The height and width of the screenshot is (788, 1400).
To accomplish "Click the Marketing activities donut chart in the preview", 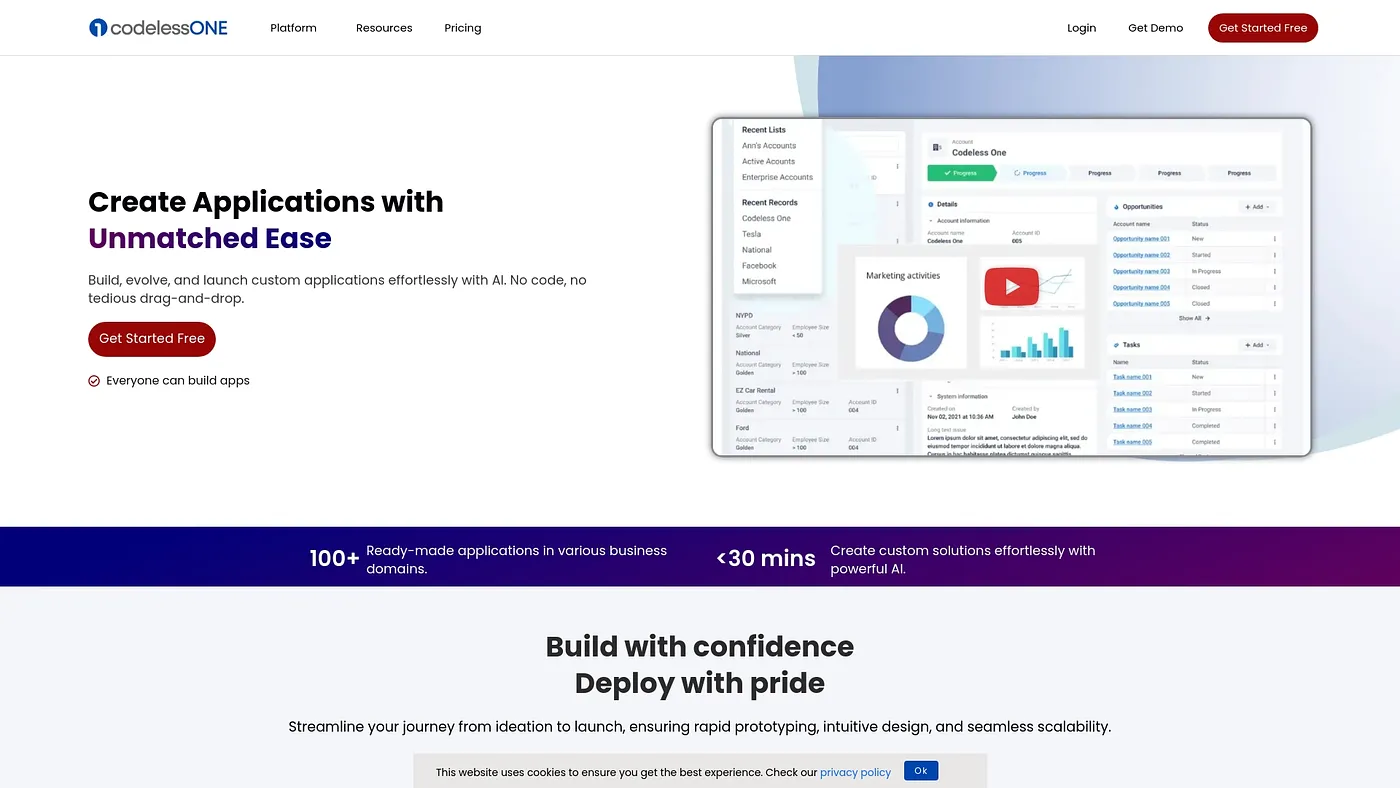I will [911, 328].
